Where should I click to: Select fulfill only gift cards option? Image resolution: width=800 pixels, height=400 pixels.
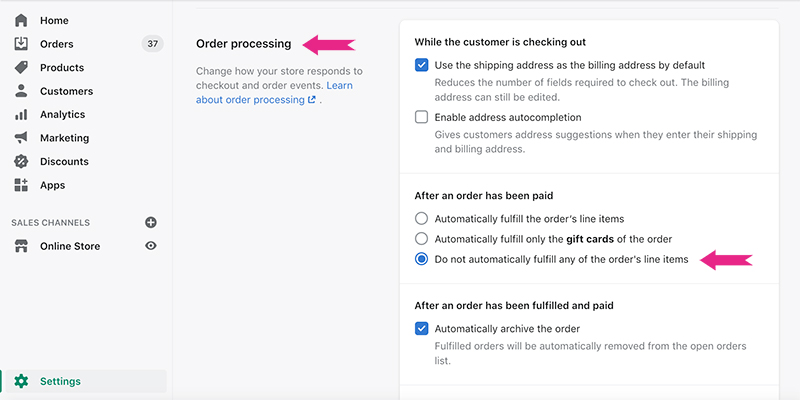pos(421,239)
